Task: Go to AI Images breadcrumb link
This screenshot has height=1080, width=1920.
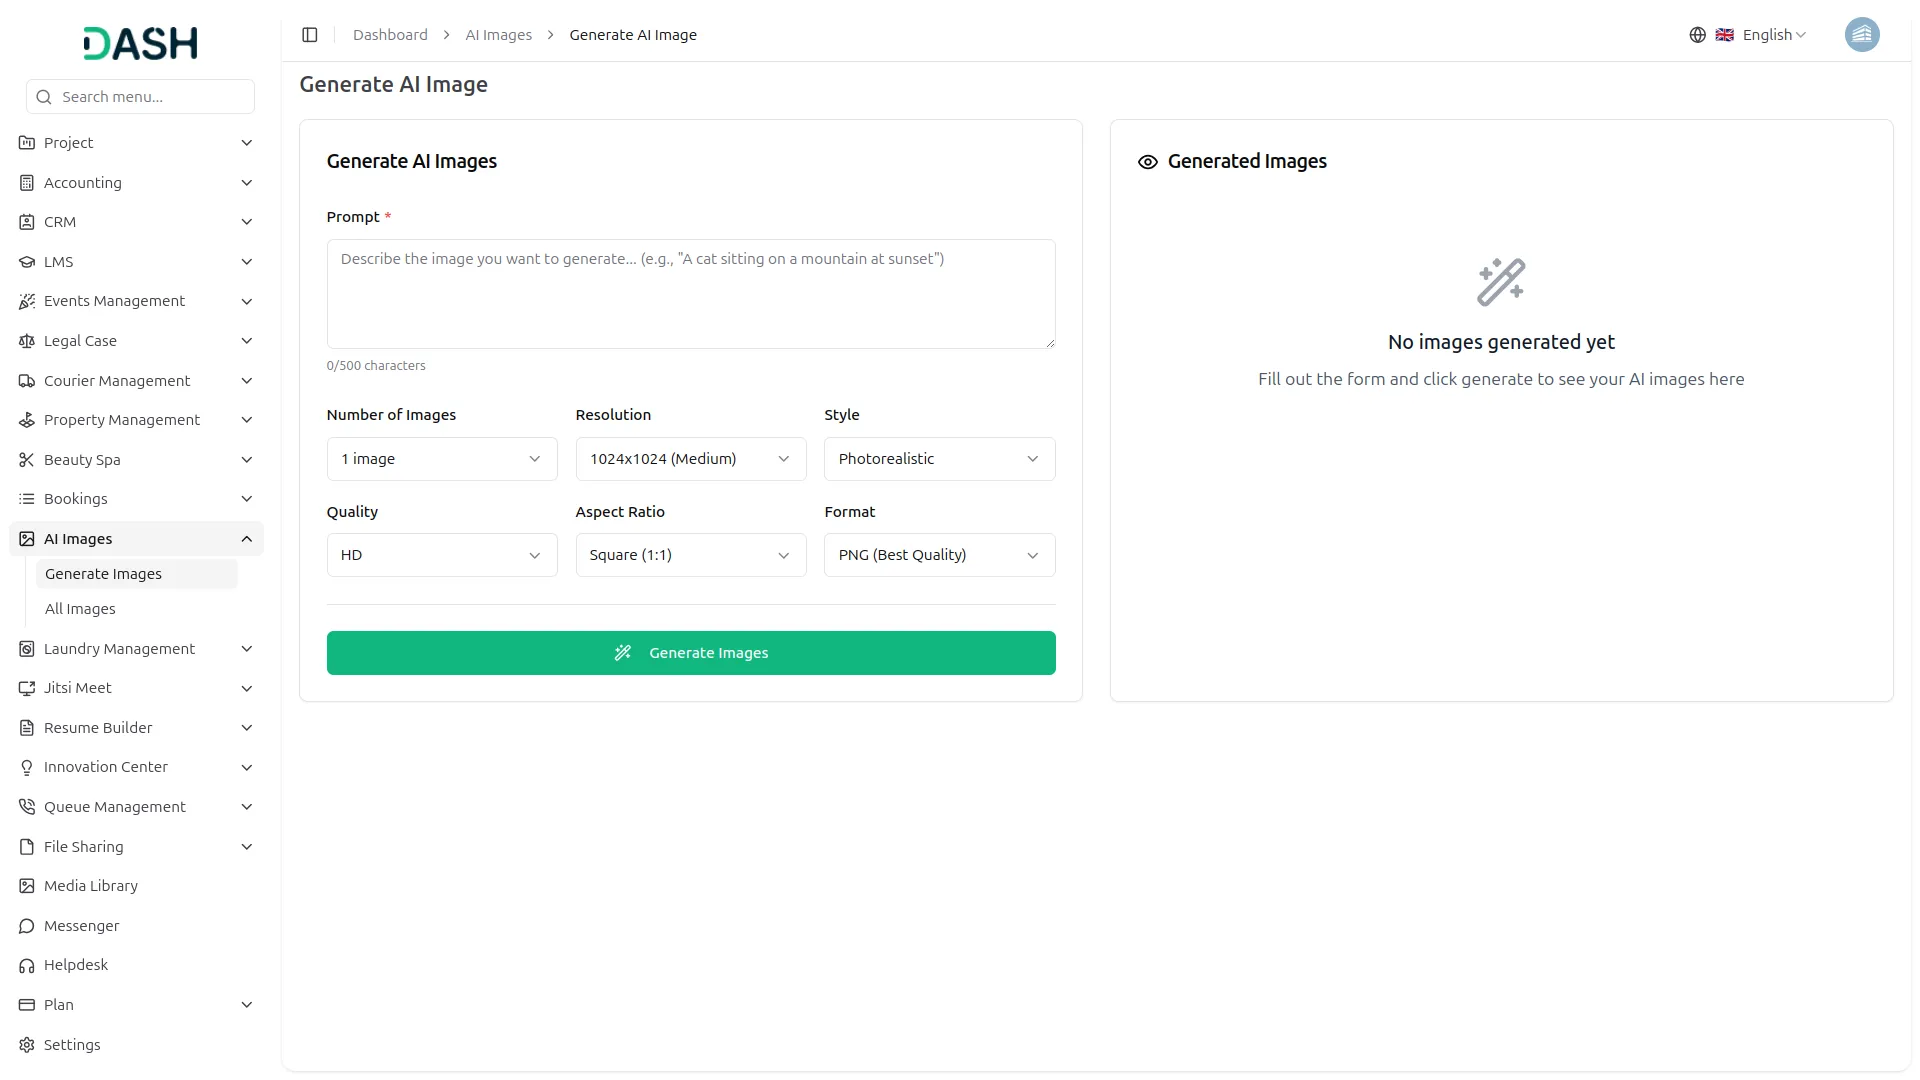Action: 499,35
